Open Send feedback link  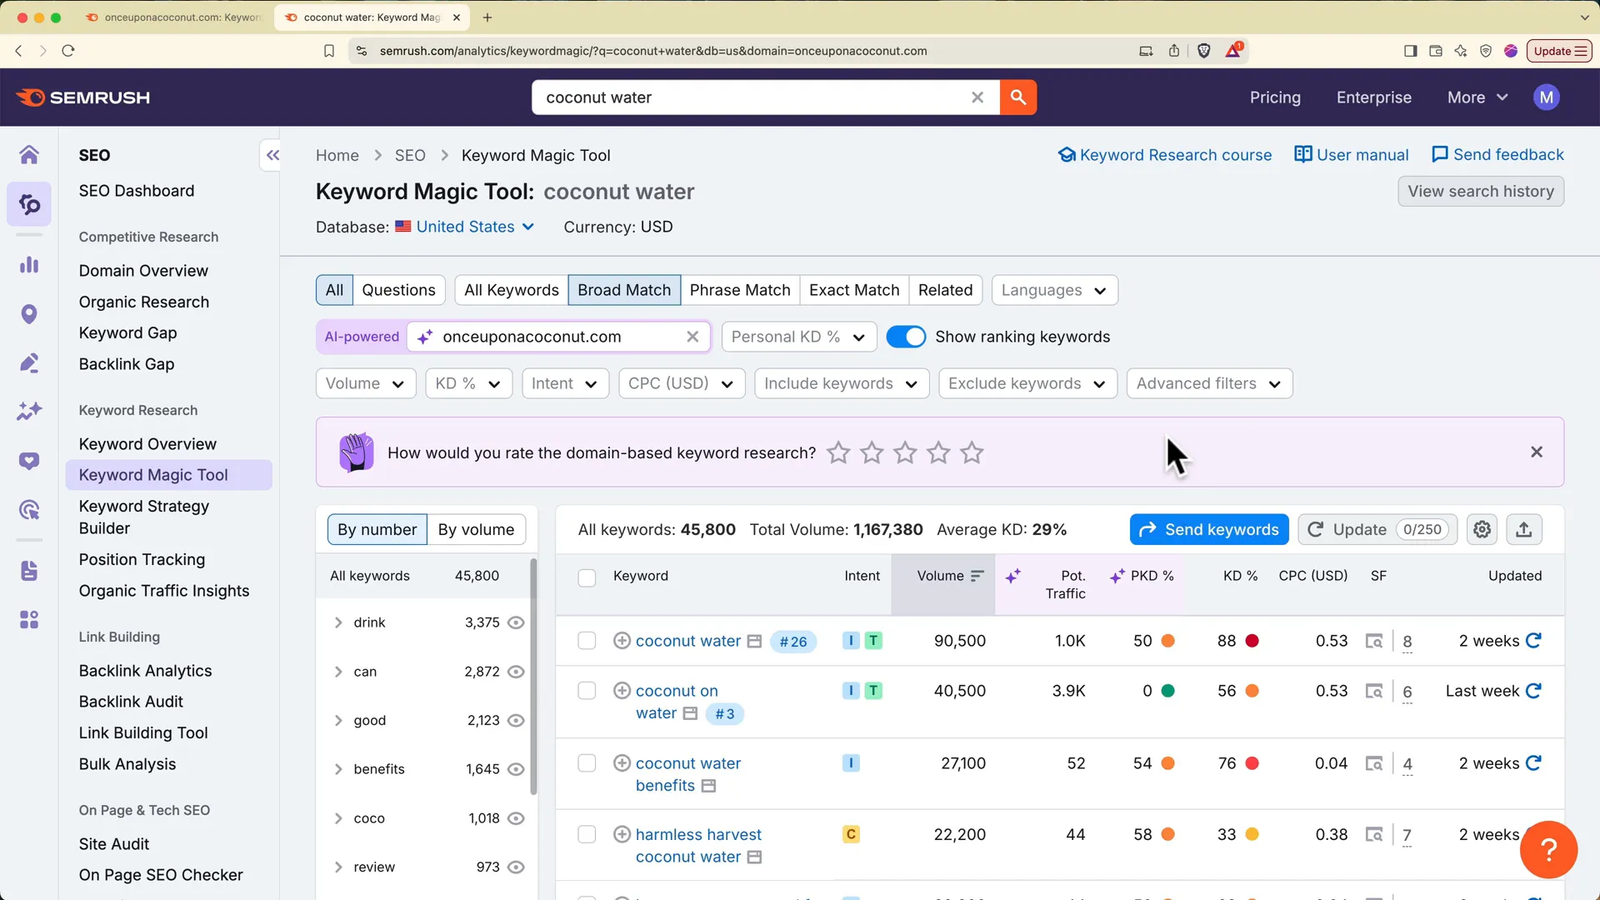(1498, 155)
